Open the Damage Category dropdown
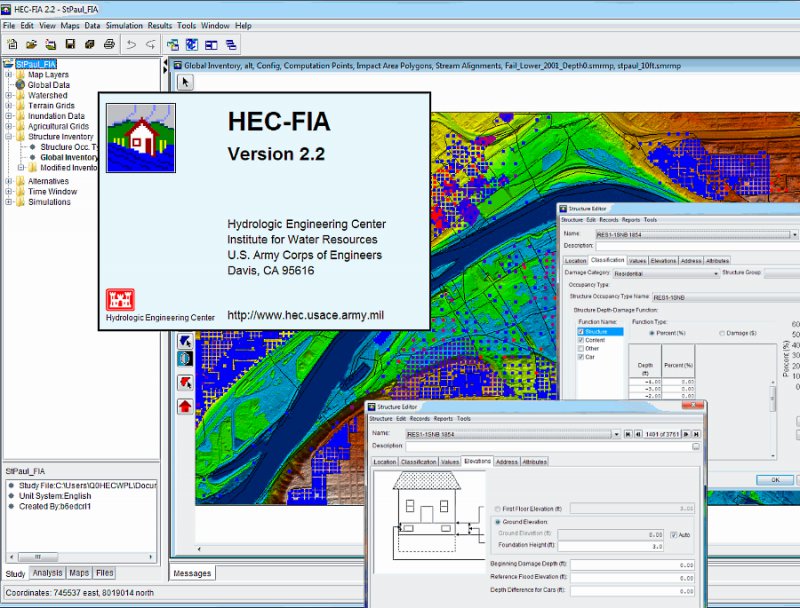800x608 pixels. pyautogui.click(x=666, y=273)
